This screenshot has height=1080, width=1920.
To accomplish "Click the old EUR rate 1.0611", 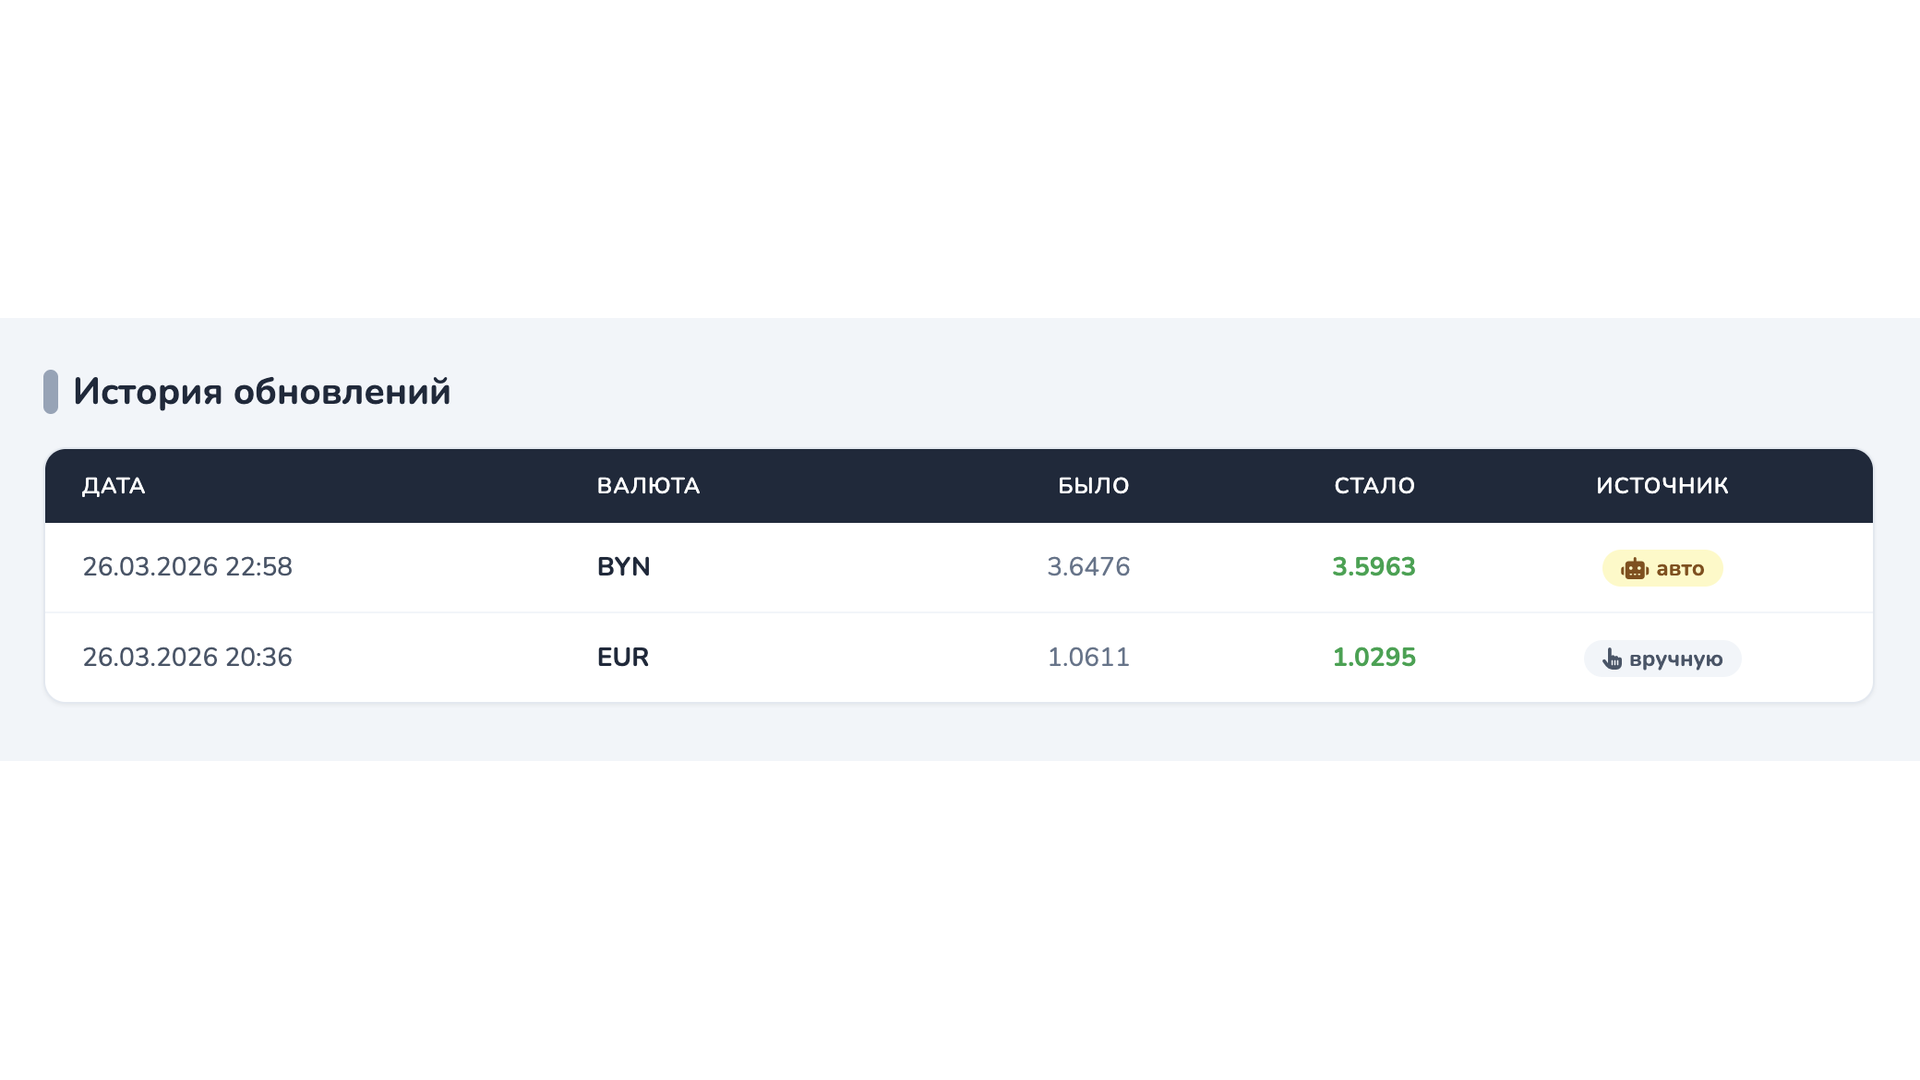I will pyautogui.click(x=1088, y=657).
